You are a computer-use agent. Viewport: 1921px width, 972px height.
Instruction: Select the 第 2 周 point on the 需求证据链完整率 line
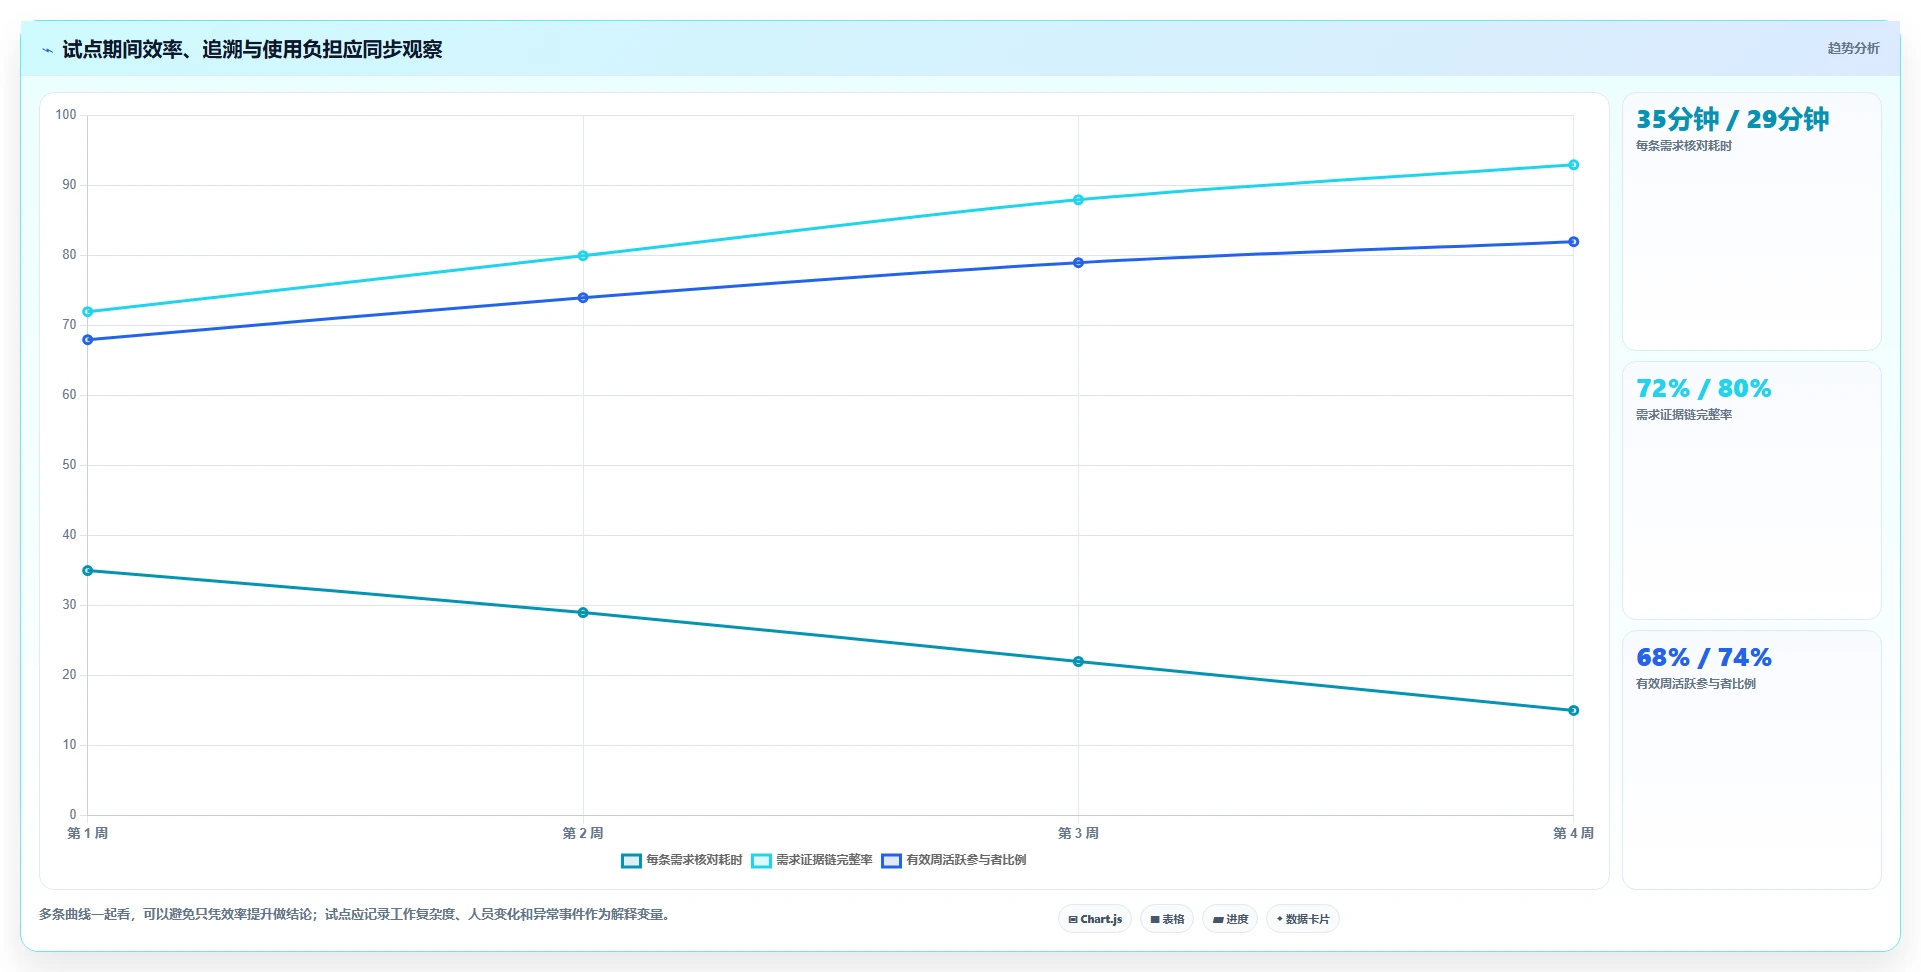pyautogui.click(x=583, y=256)
